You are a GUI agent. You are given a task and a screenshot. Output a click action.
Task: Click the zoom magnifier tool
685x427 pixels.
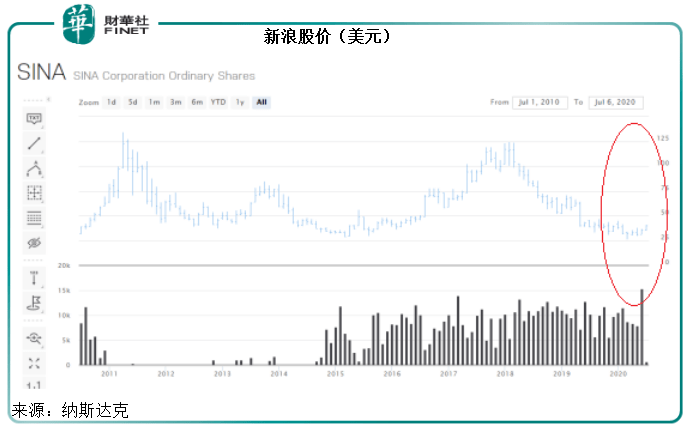coord(34,339)
